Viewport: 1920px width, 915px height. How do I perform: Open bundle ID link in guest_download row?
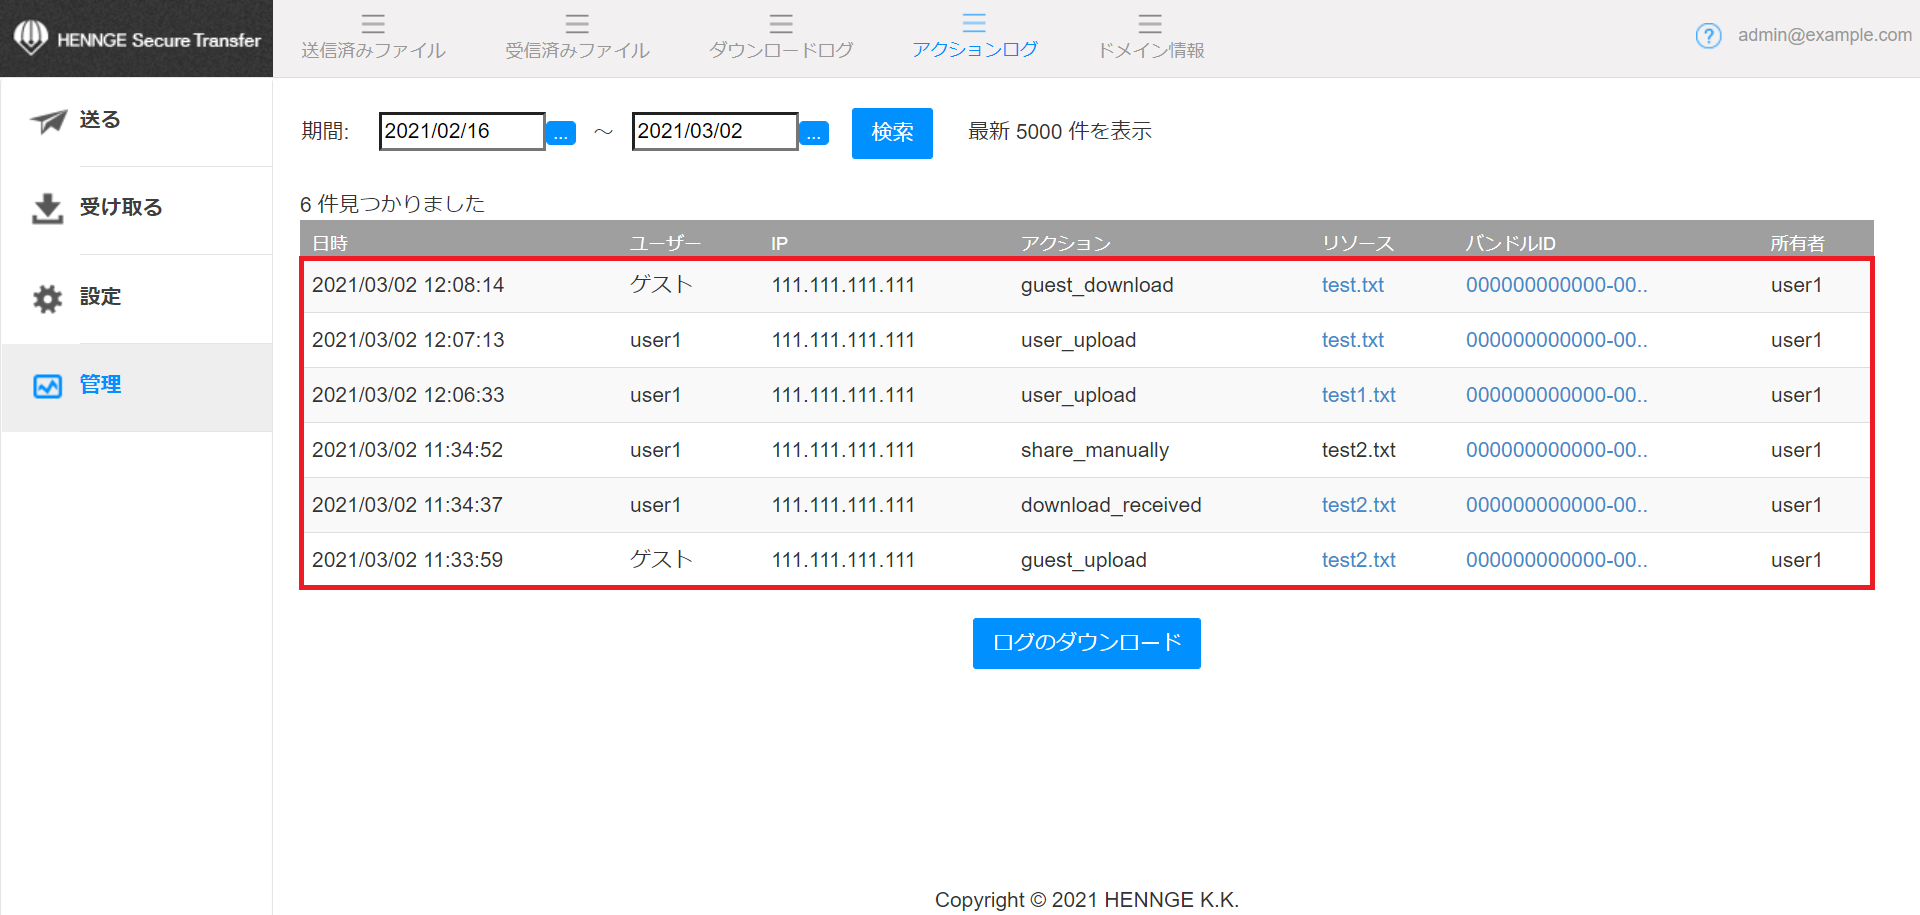click(1557, 285)
